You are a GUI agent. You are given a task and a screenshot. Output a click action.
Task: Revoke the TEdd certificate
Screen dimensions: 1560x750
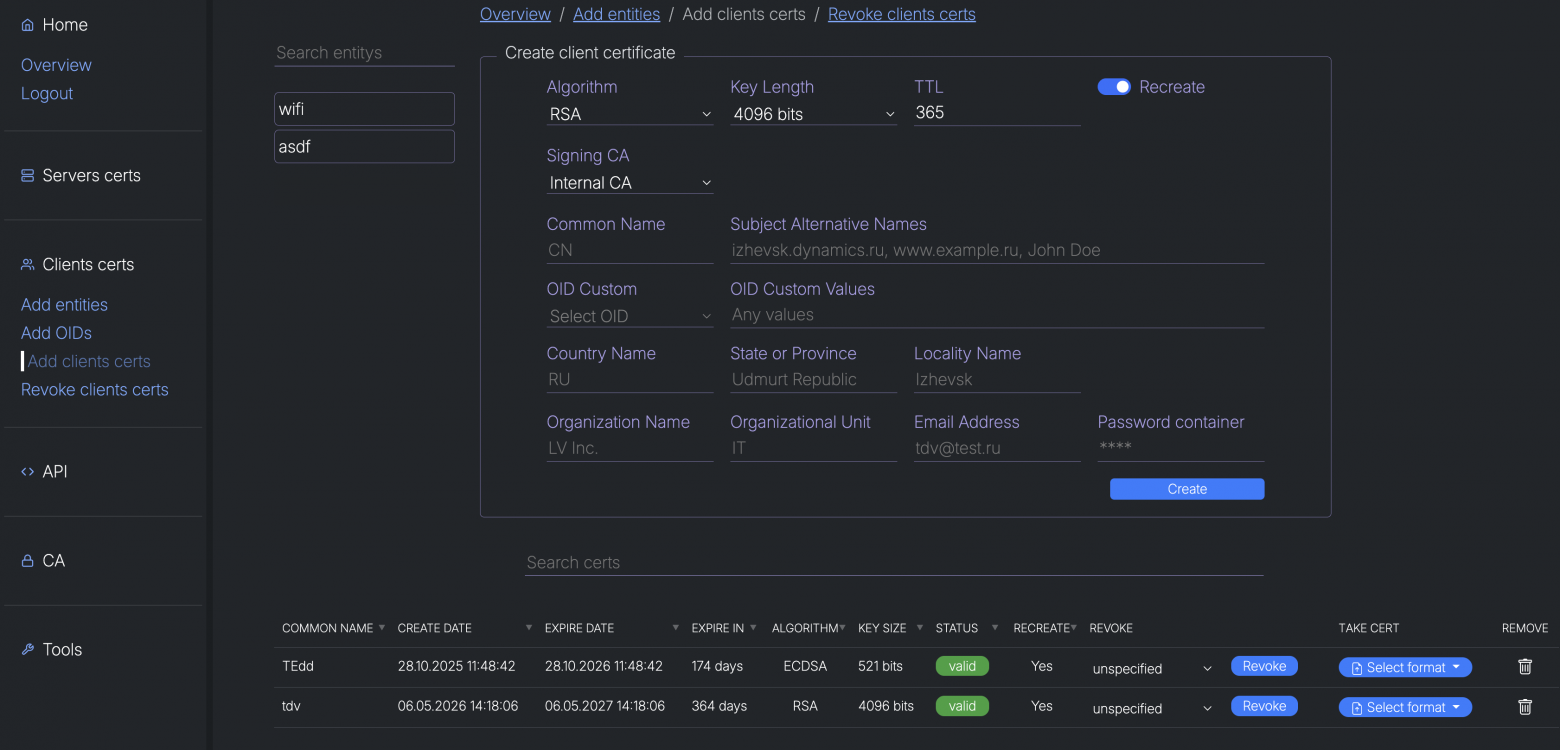(1264, 666)
